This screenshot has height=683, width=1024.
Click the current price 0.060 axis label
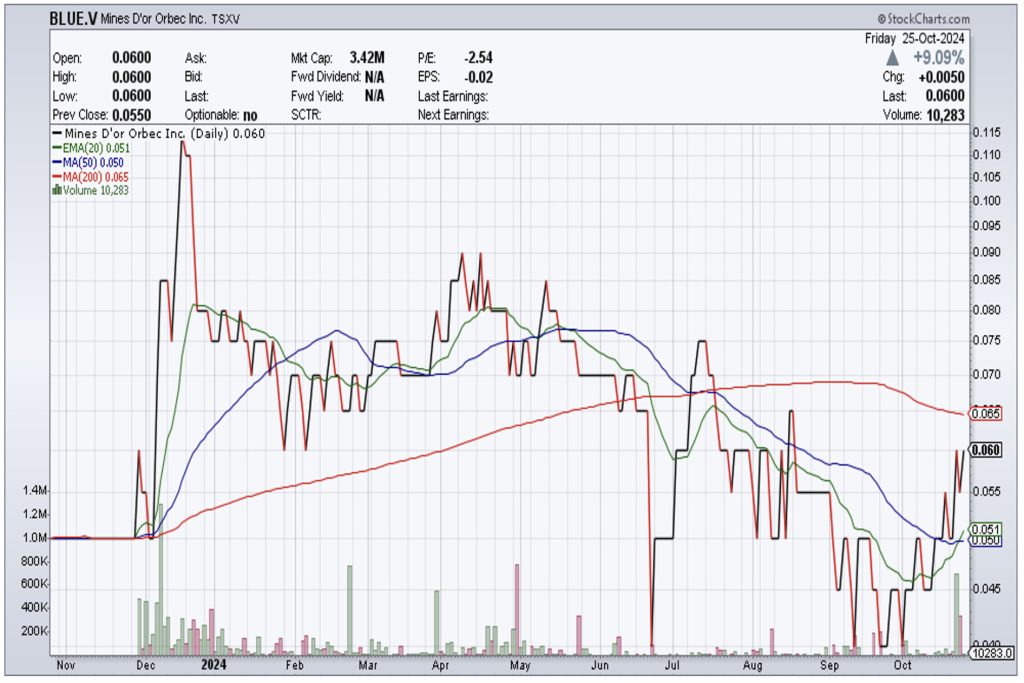[987, 450]
